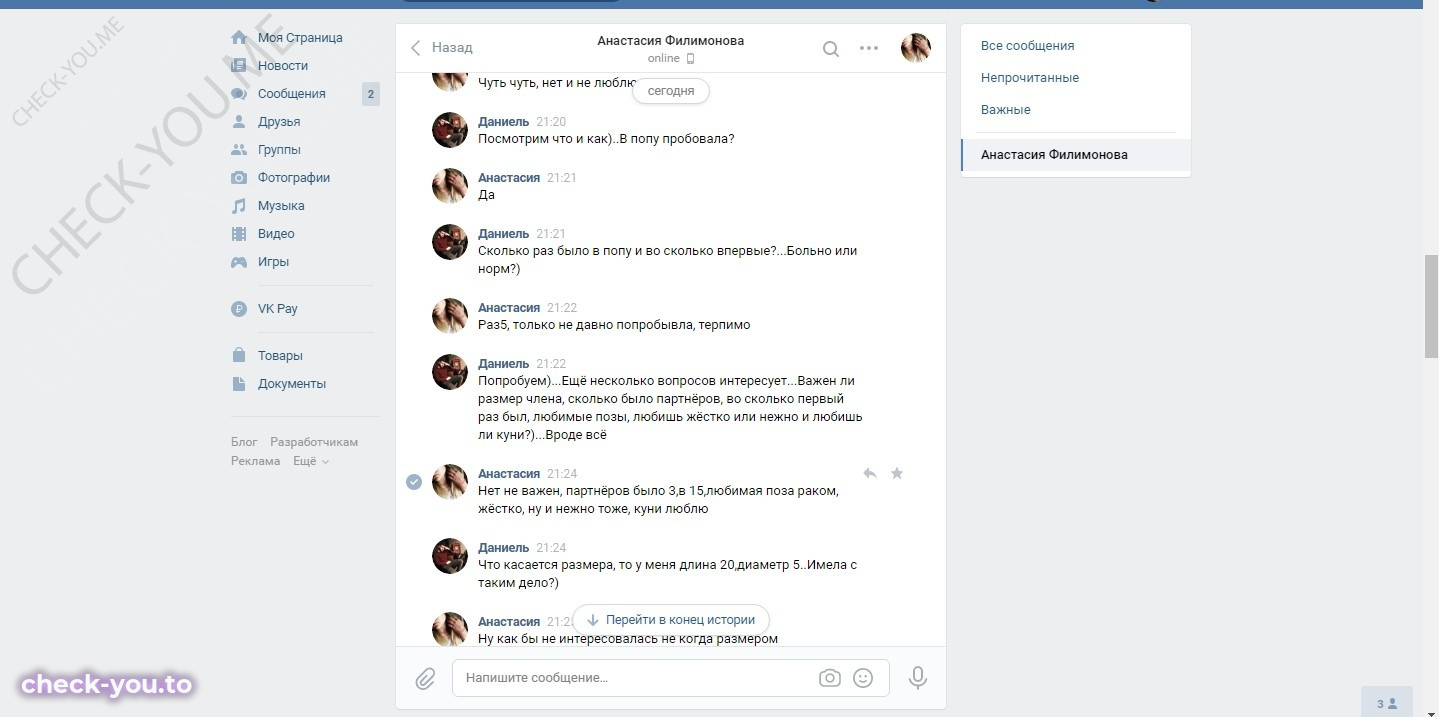Attach a photo with the camera icon in the input

point(830,678)
